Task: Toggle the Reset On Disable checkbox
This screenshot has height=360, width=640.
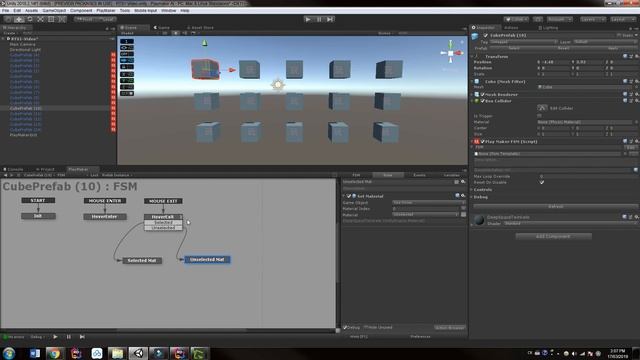Action: click(x=542, y=182)
